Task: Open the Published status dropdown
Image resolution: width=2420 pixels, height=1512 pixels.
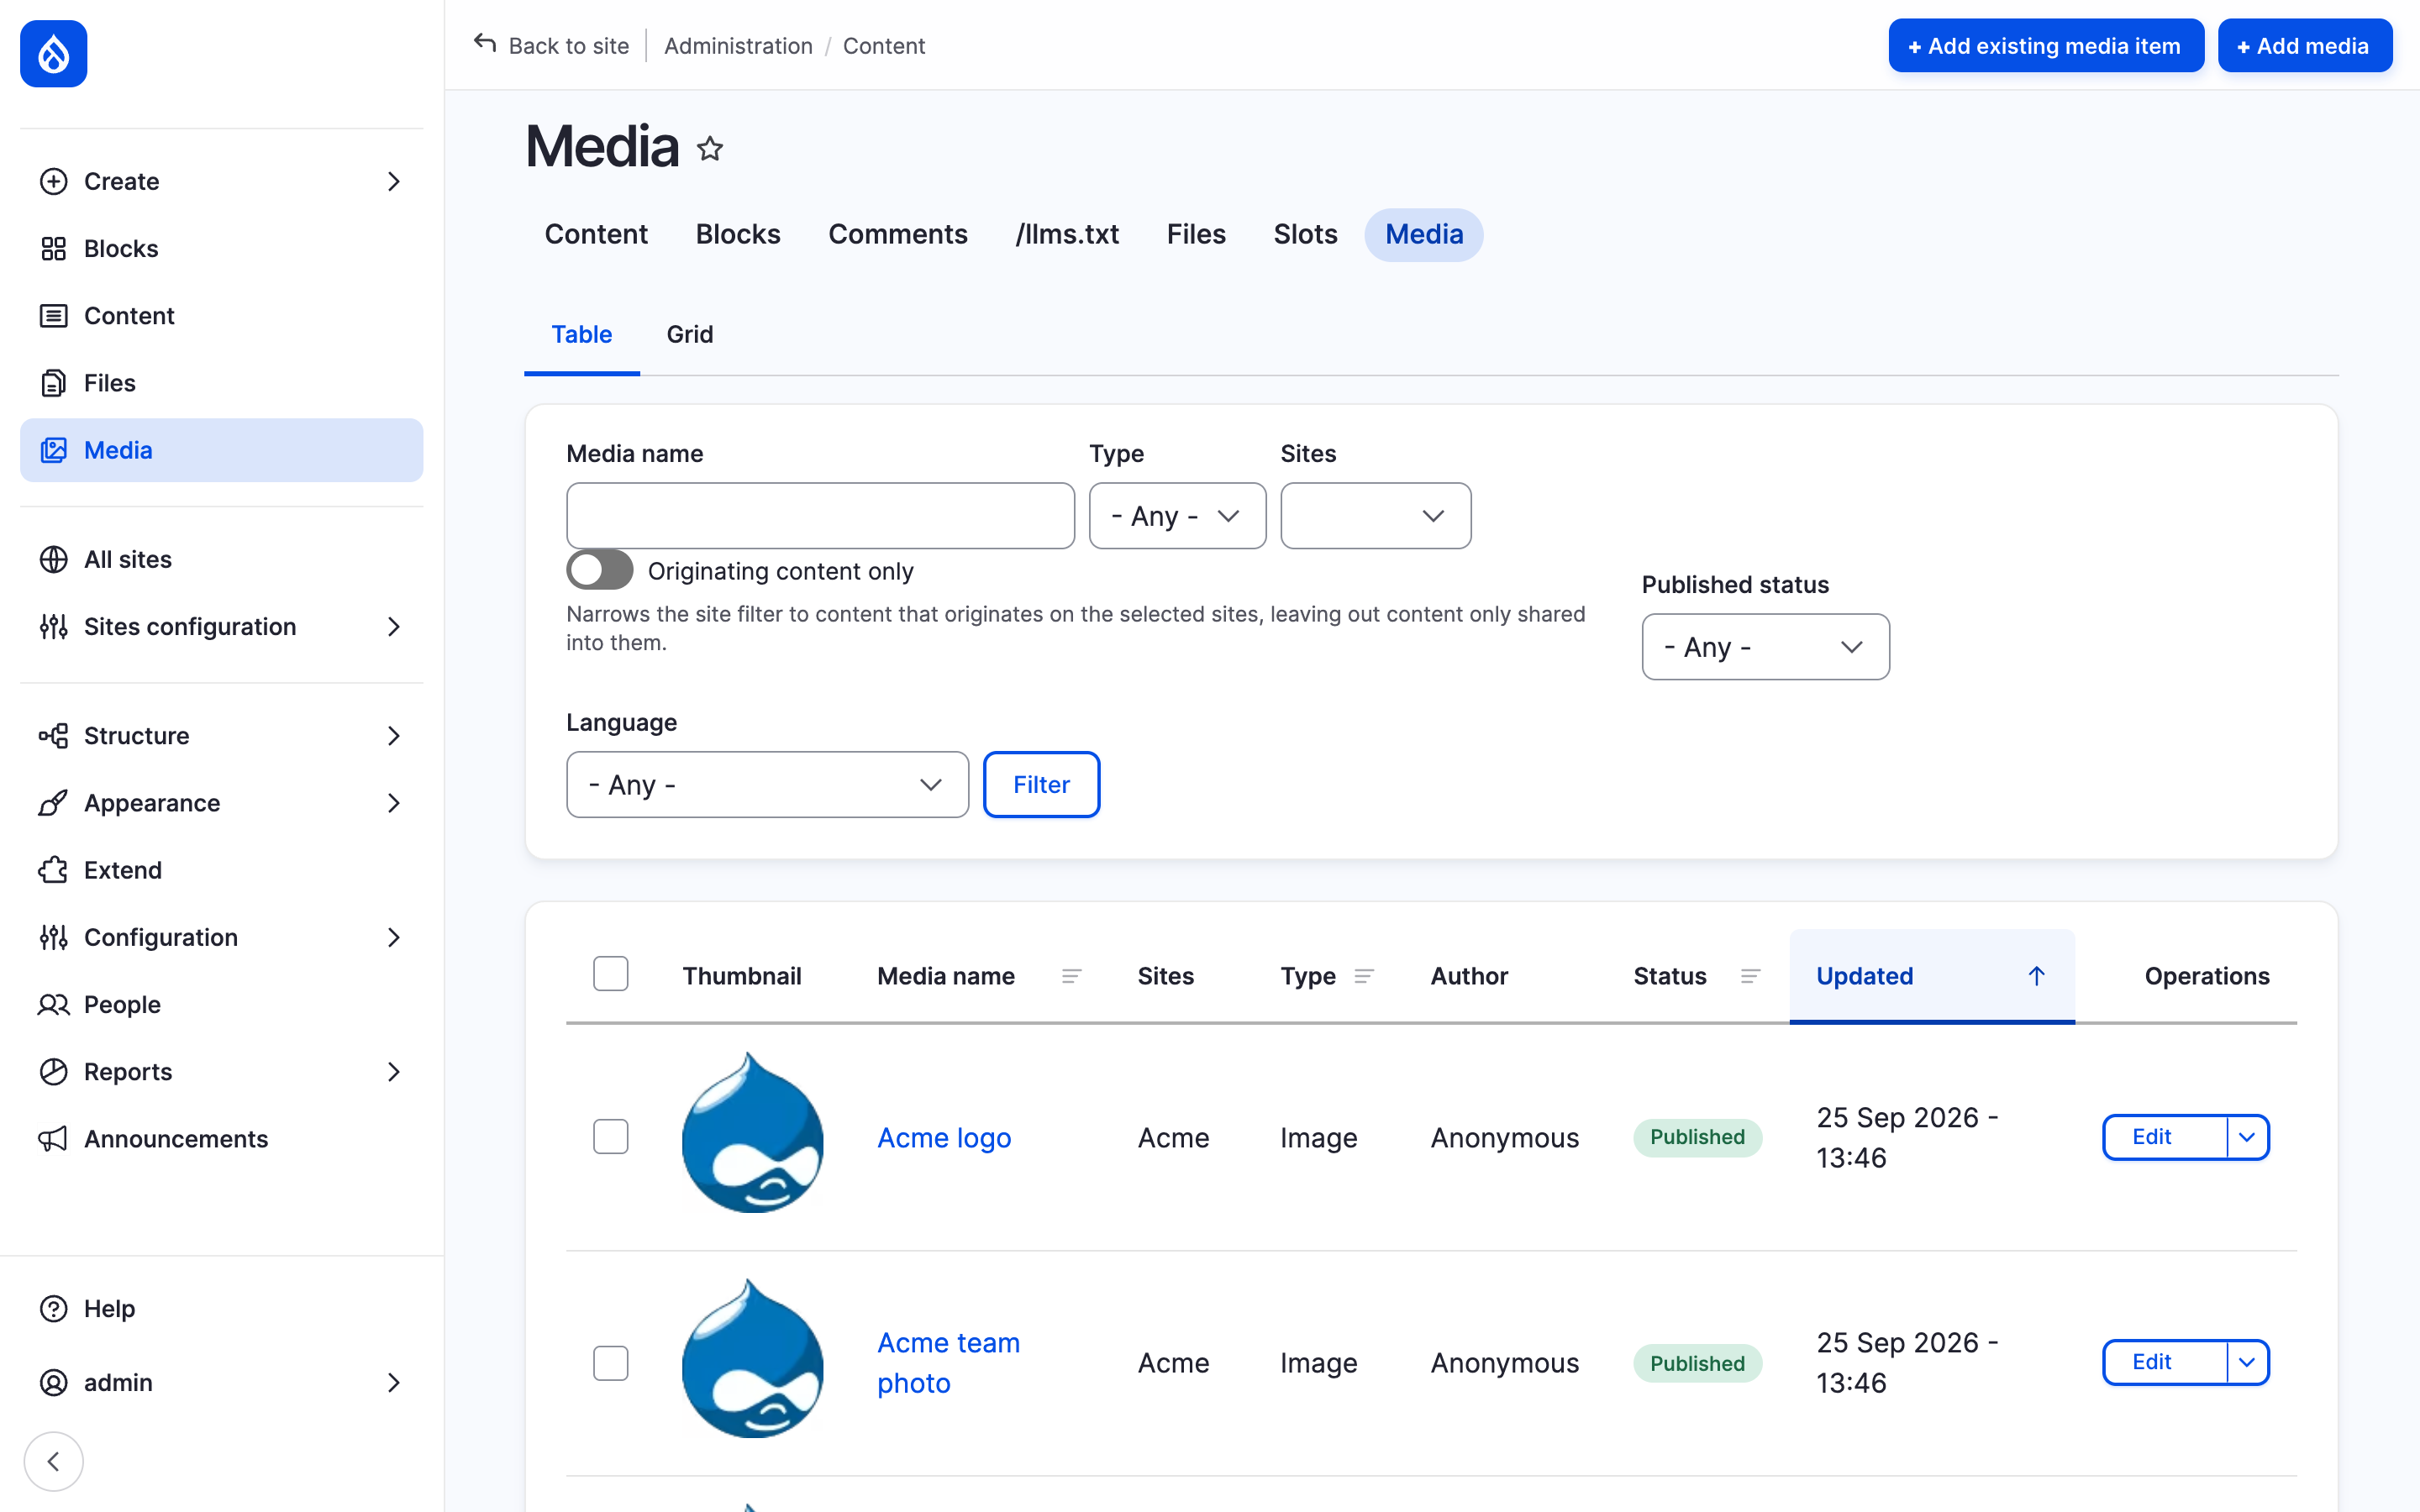Action: 1765,647
